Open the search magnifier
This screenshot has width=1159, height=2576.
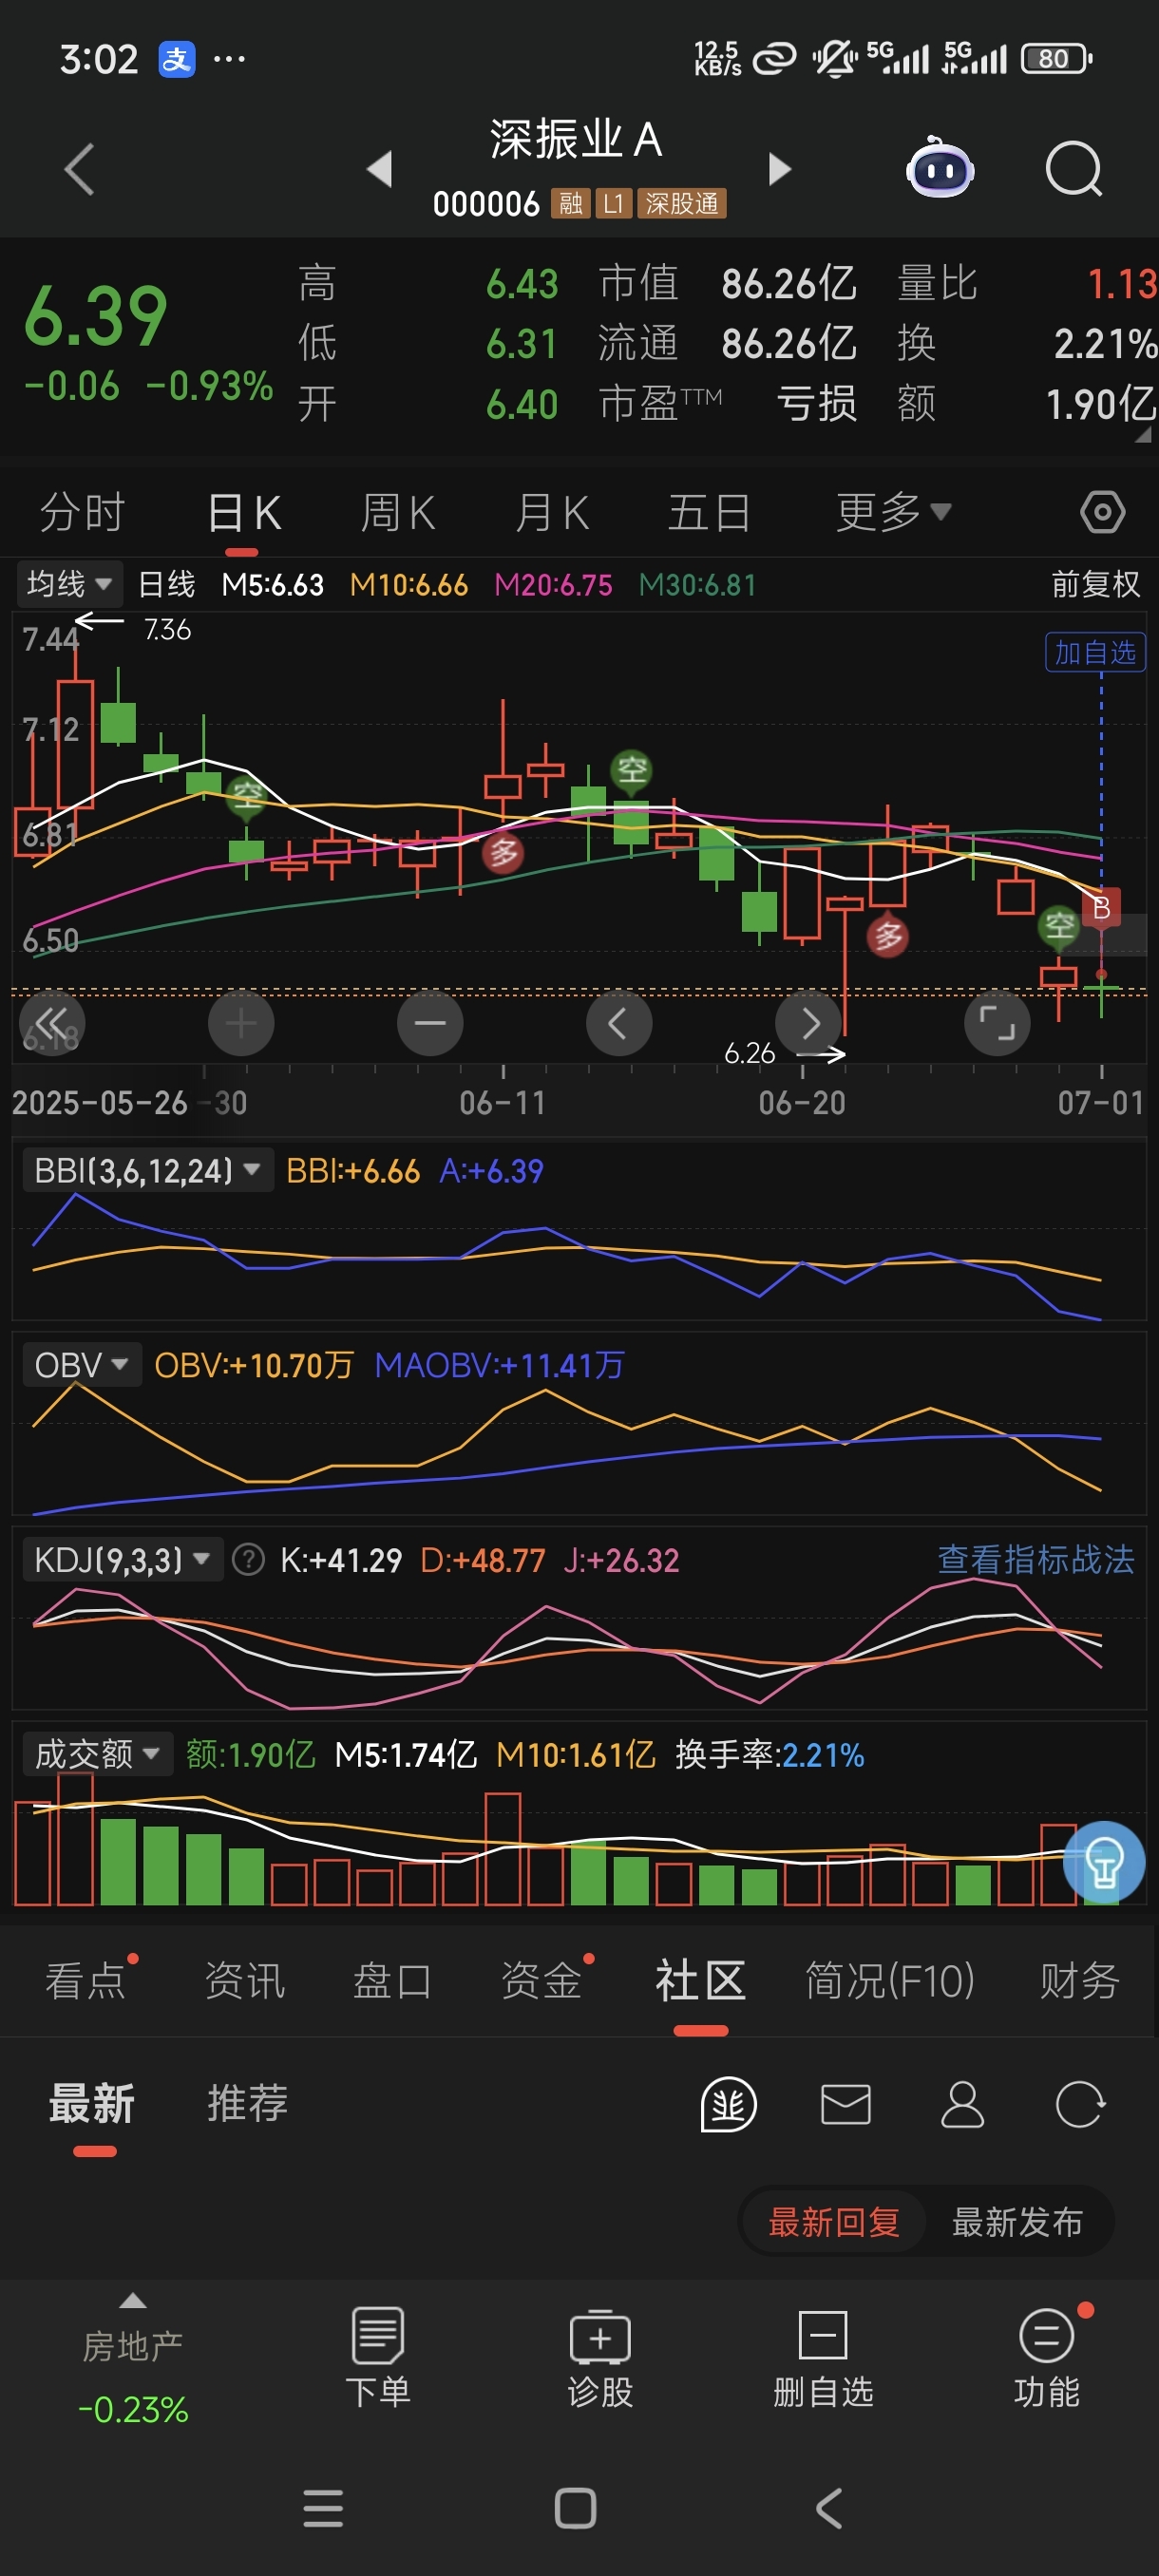(1073, 168)
